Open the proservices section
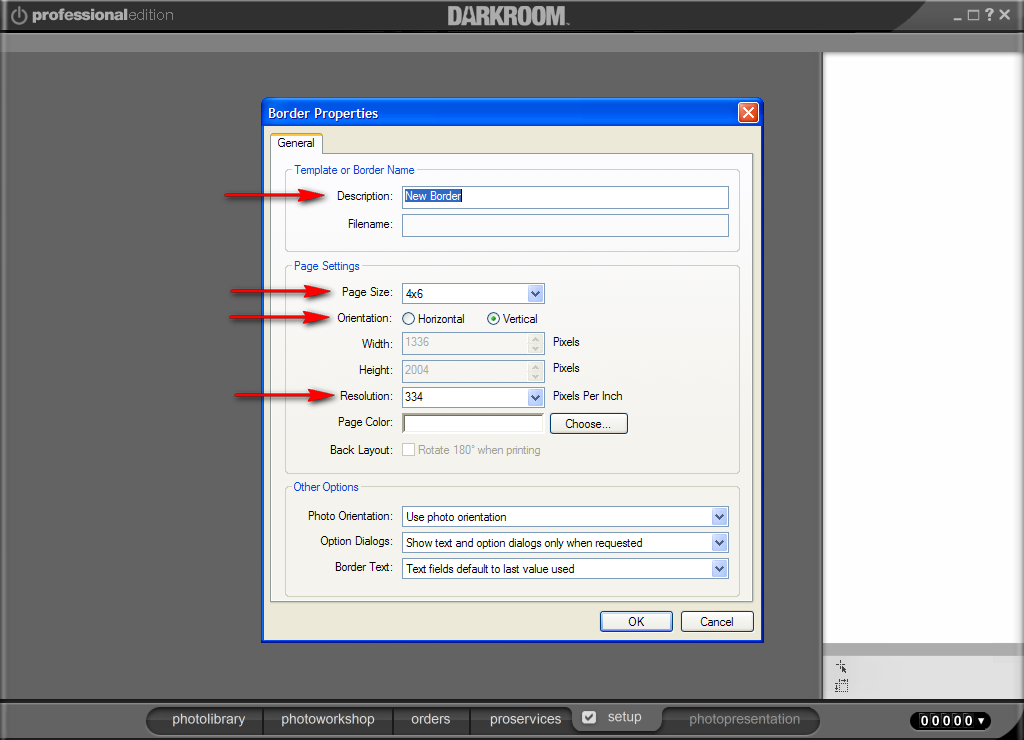Viewport: 1024px width, 740px height. pos(525,719)
